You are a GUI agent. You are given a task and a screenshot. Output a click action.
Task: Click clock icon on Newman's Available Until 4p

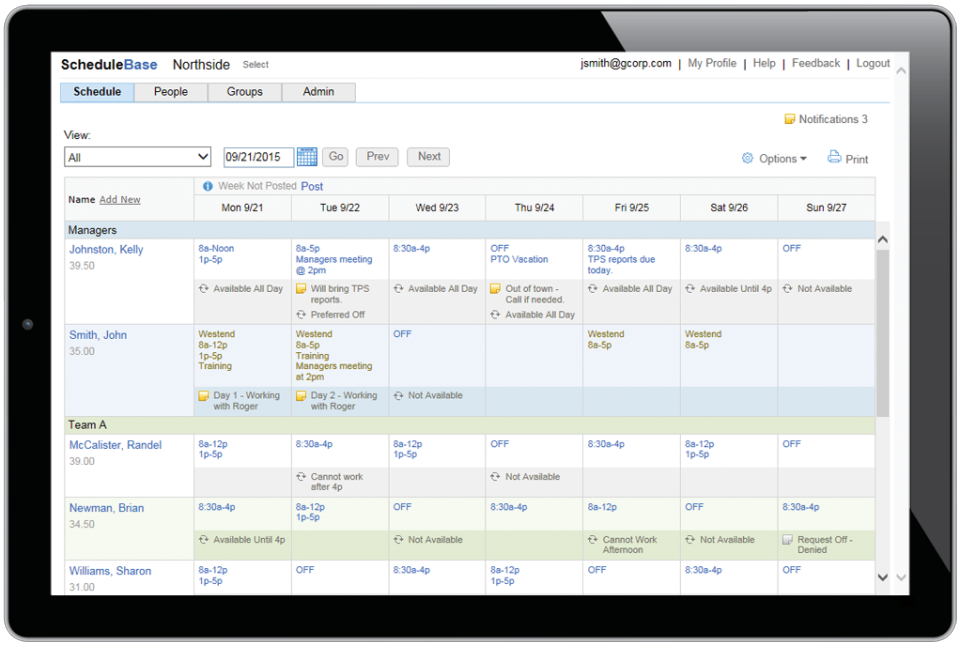pyautogui.click(x=204, y=540)
